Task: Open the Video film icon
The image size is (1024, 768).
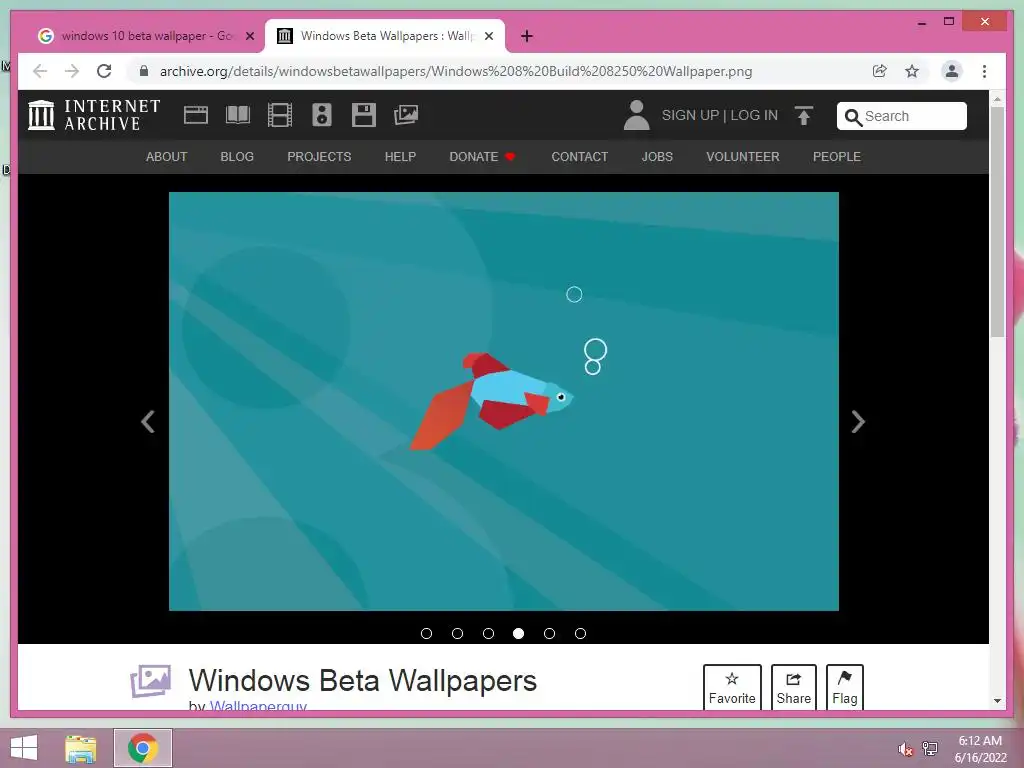Action: click(280, 116)
